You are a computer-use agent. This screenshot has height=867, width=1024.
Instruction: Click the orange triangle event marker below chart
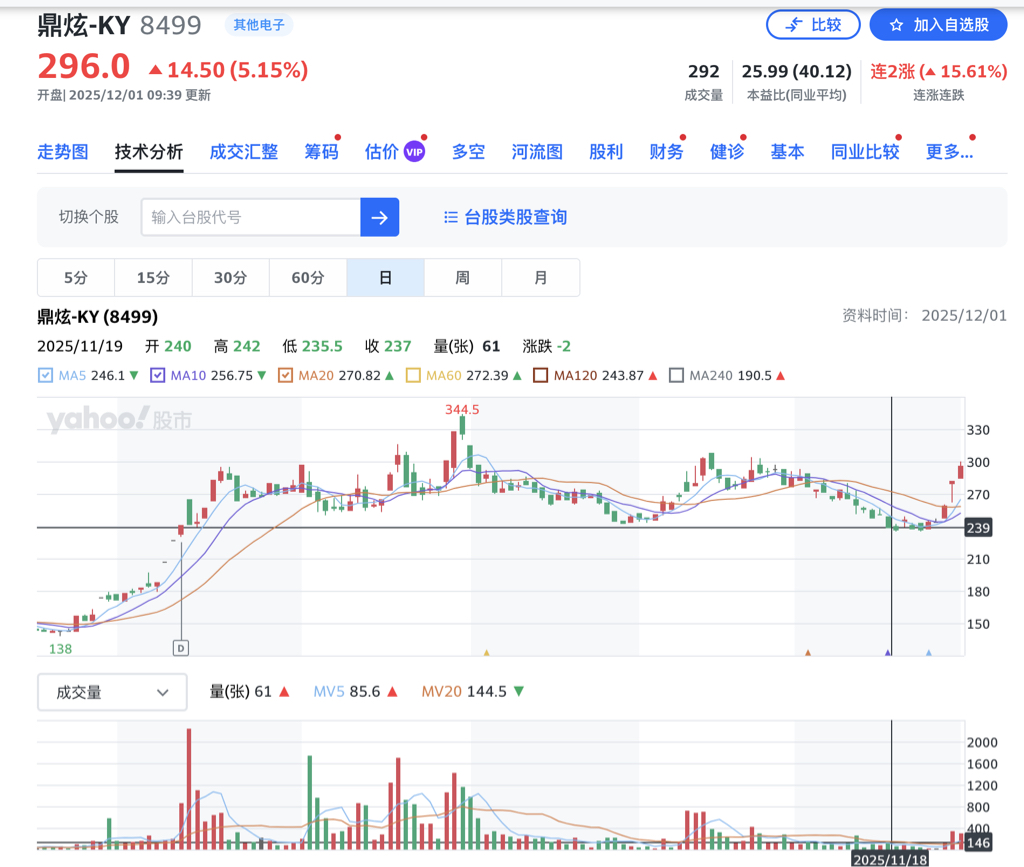(808, 653)
